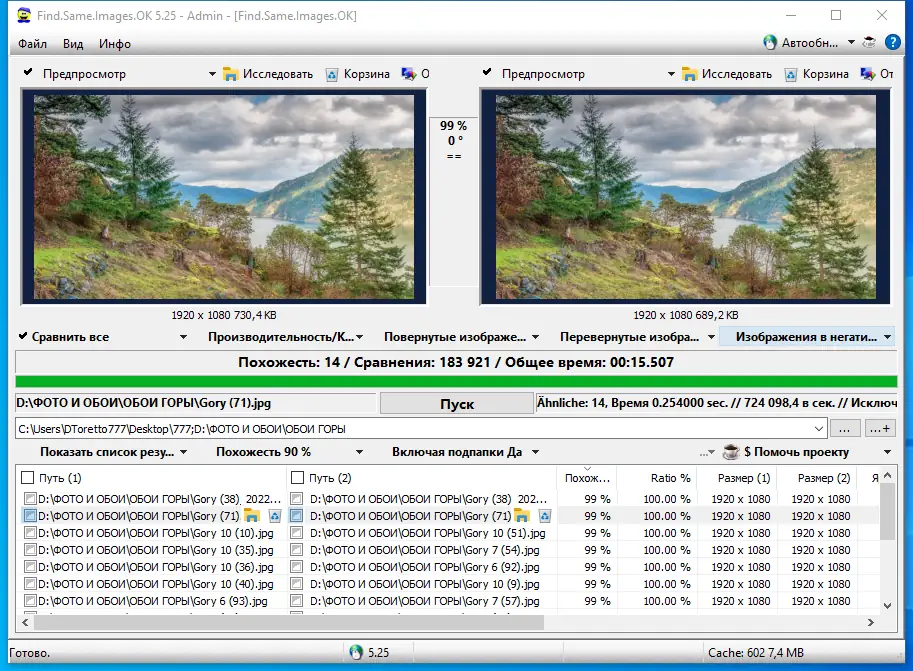The image size is (913, 671).
Task: Select Gory 6 (92).jpg row path
Action: point(424,566)
